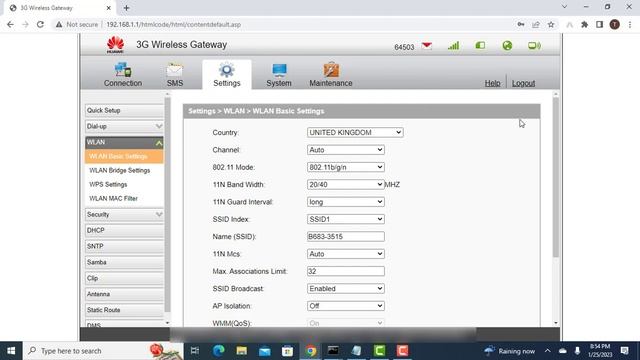This screenshot has height=360, width=640.
Task: Click the browser Back arrow
Action: 10,24
